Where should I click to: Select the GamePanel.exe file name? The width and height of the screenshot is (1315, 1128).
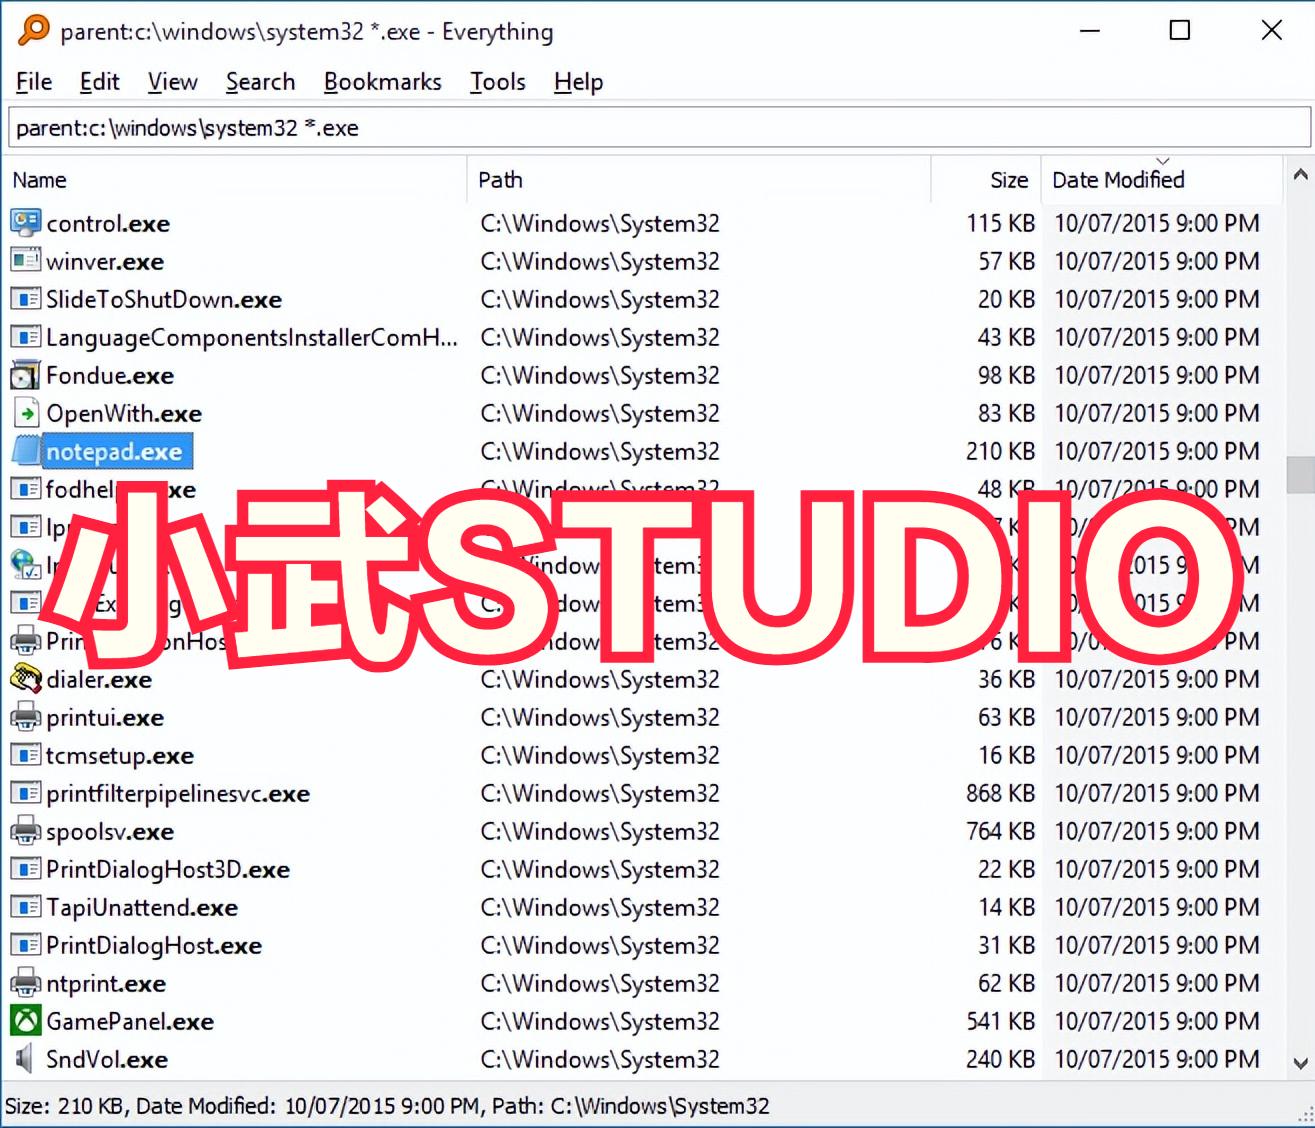130,1022
